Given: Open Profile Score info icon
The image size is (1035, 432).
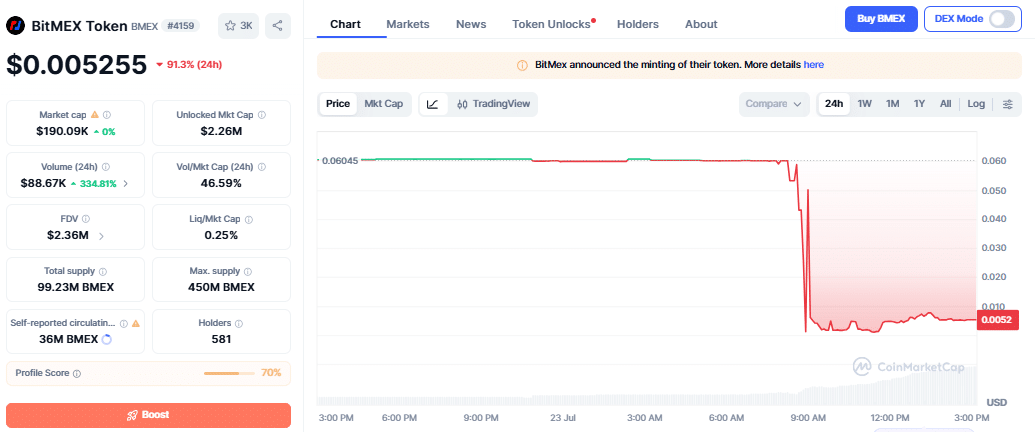Looking at the screenshot, I should pos(77,374).
